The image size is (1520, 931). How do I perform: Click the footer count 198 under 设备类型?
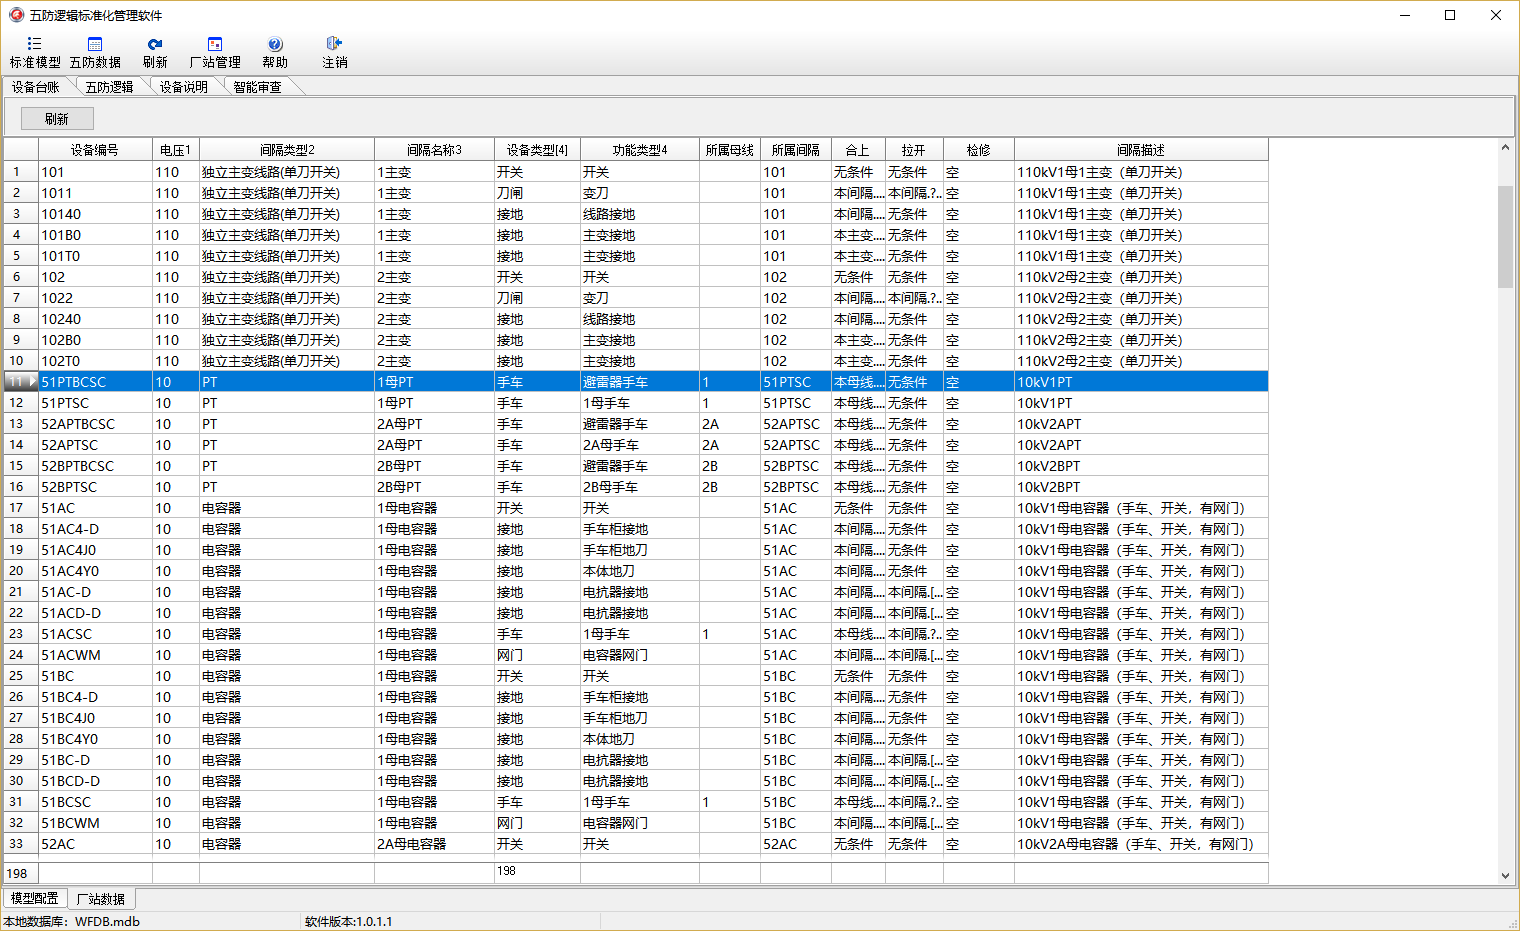(x=537, y=872)
